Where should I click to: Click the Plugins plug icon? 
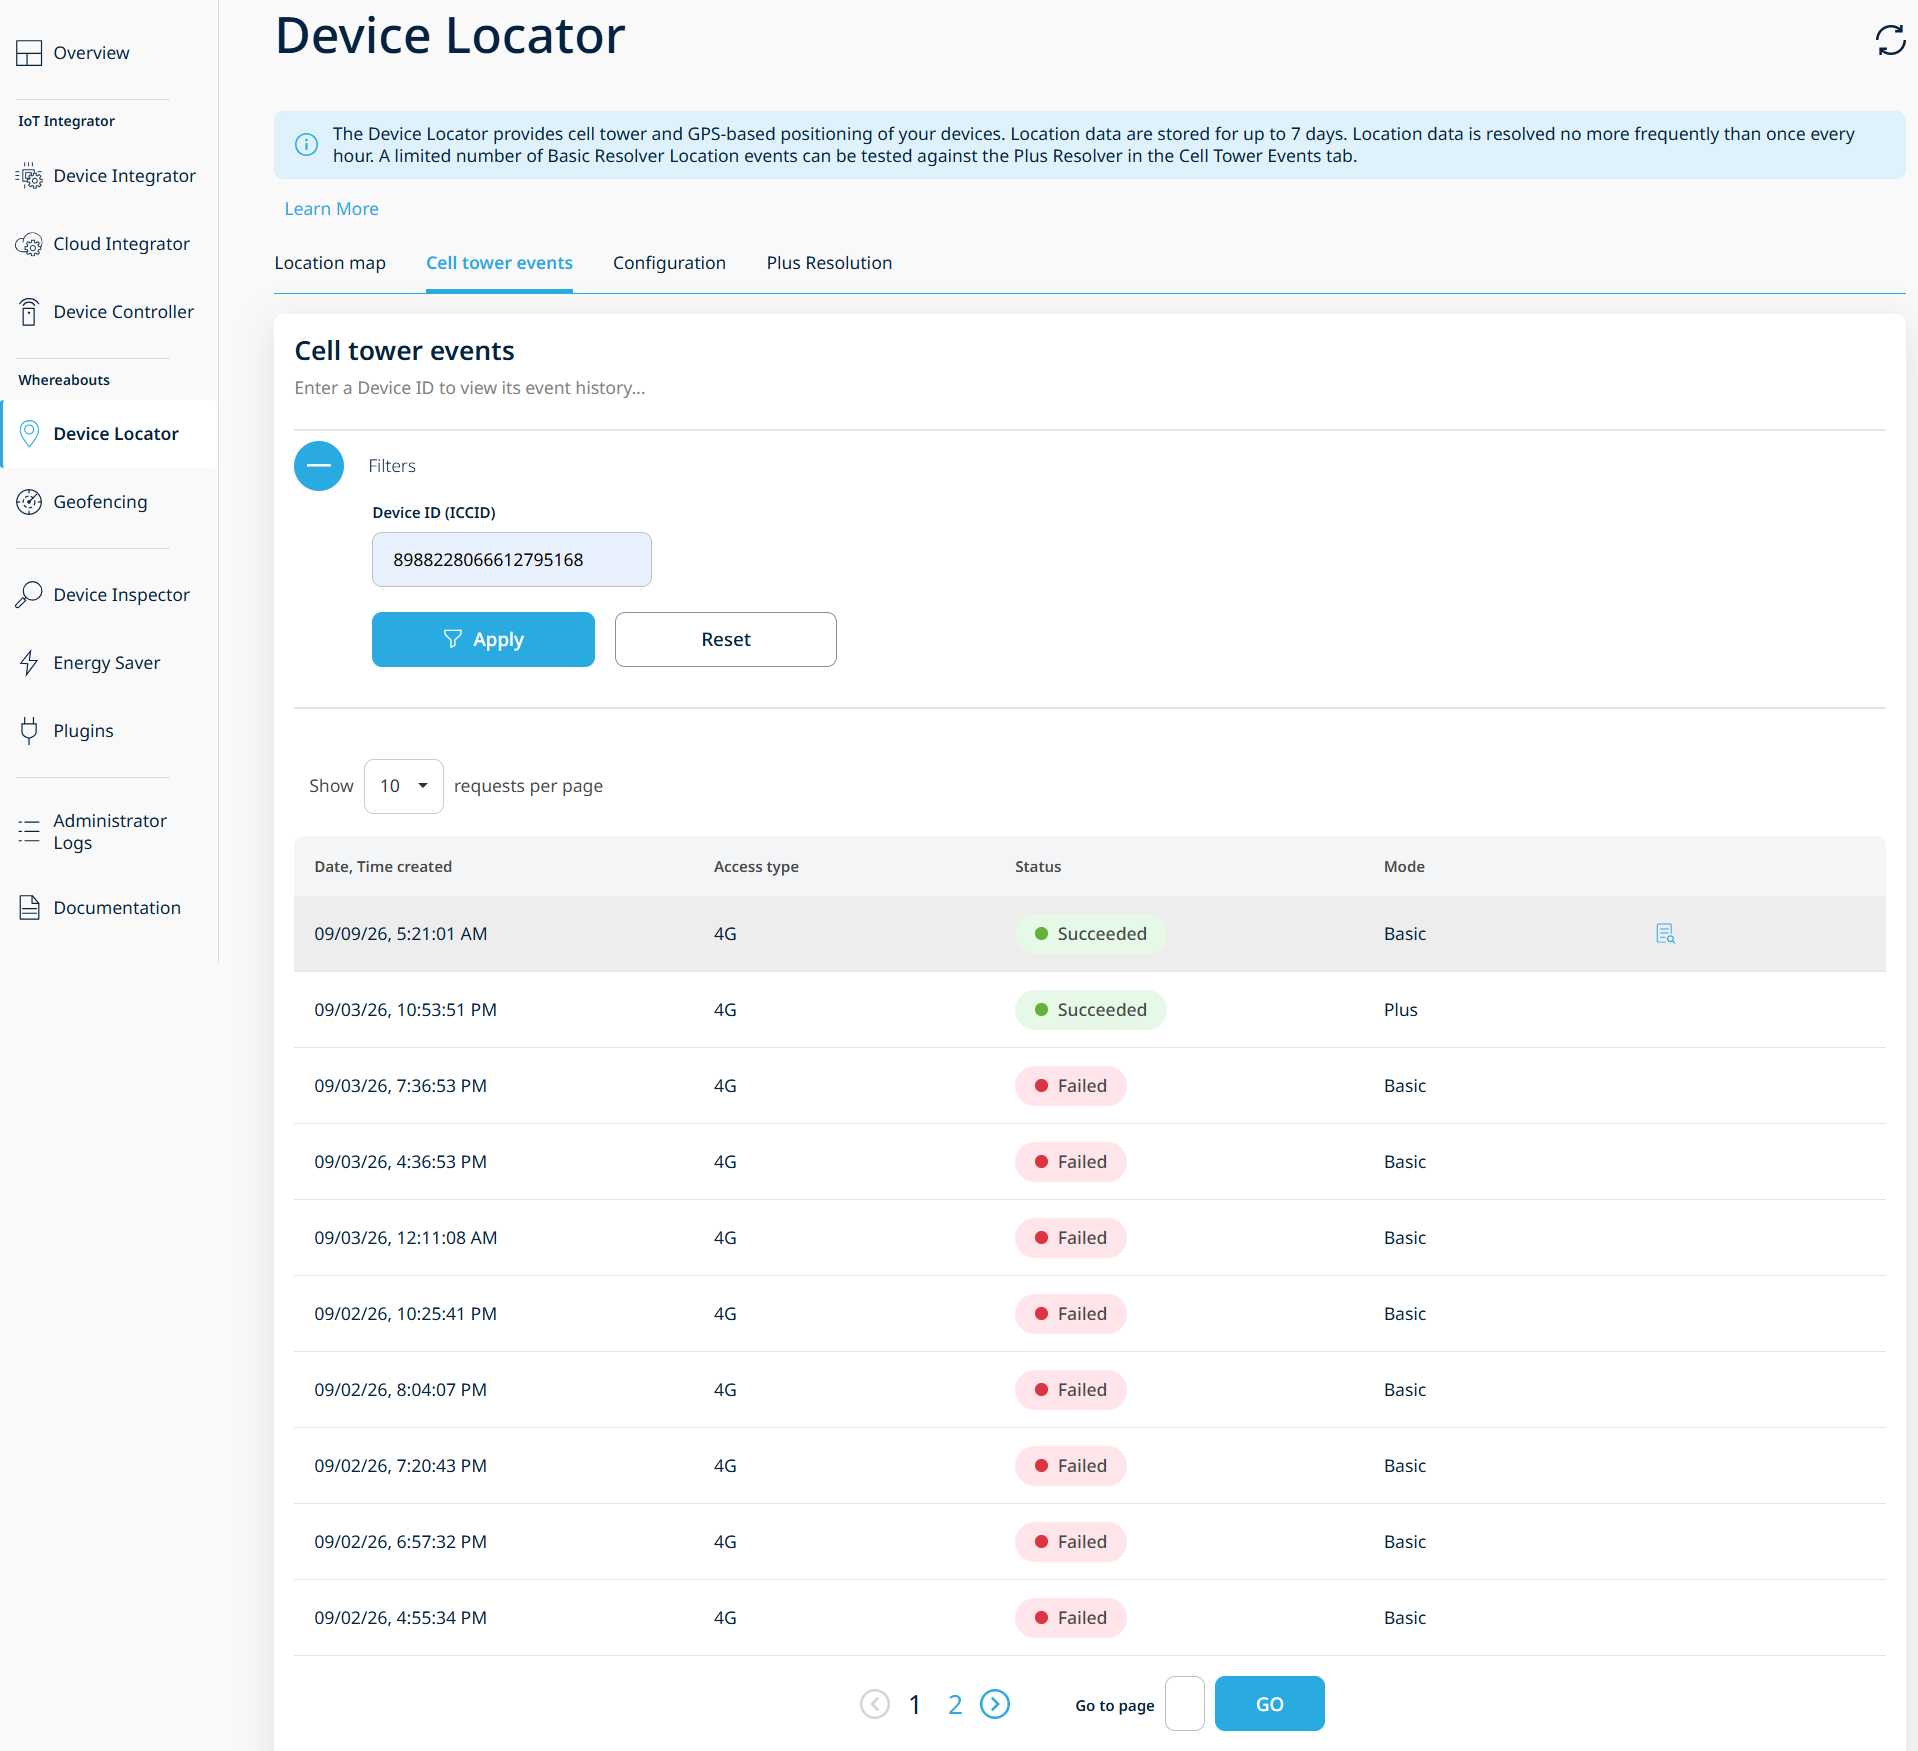(29, 731)
